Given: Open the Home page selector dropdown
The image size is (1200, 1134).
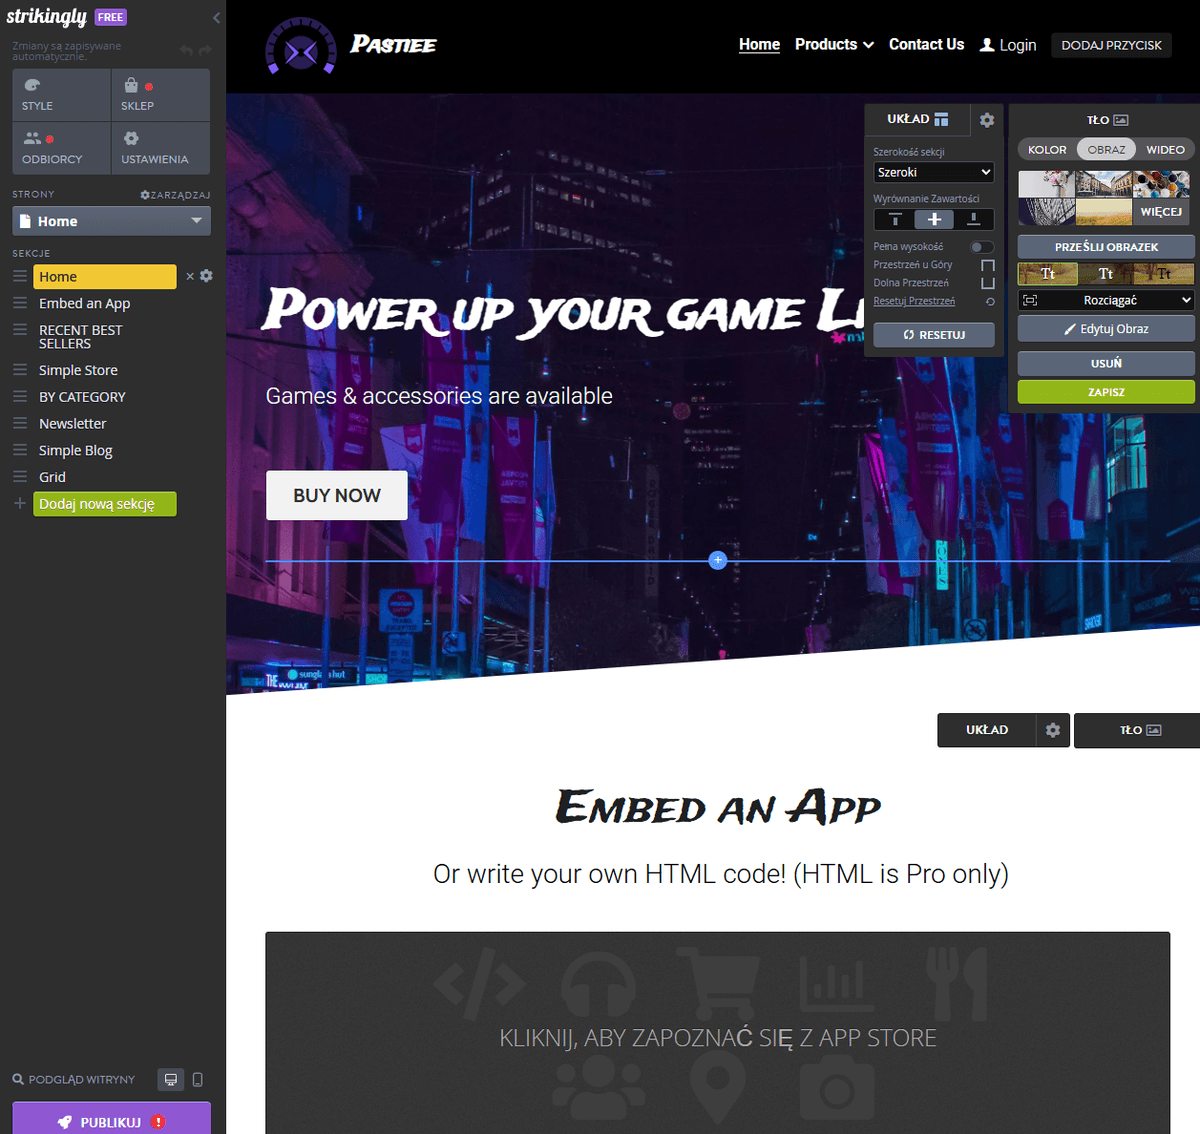Looking at the screenshot, I should pos(112,221).
